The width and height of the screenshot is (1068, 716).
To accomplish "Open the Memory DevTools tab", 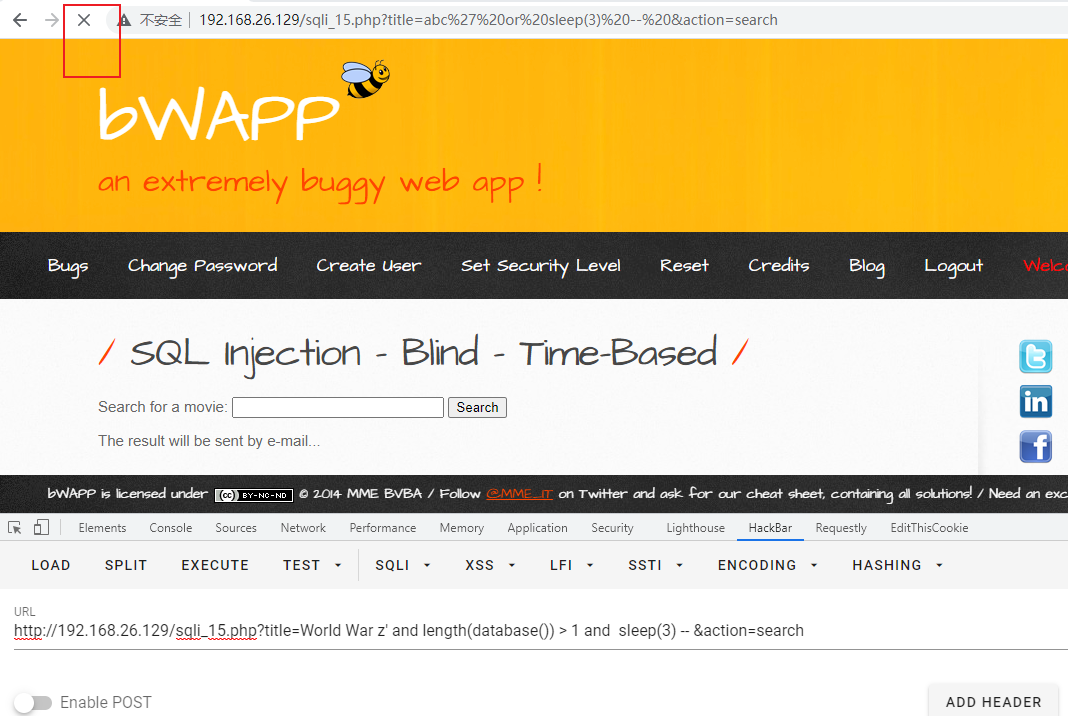I will tap(461, 528).
